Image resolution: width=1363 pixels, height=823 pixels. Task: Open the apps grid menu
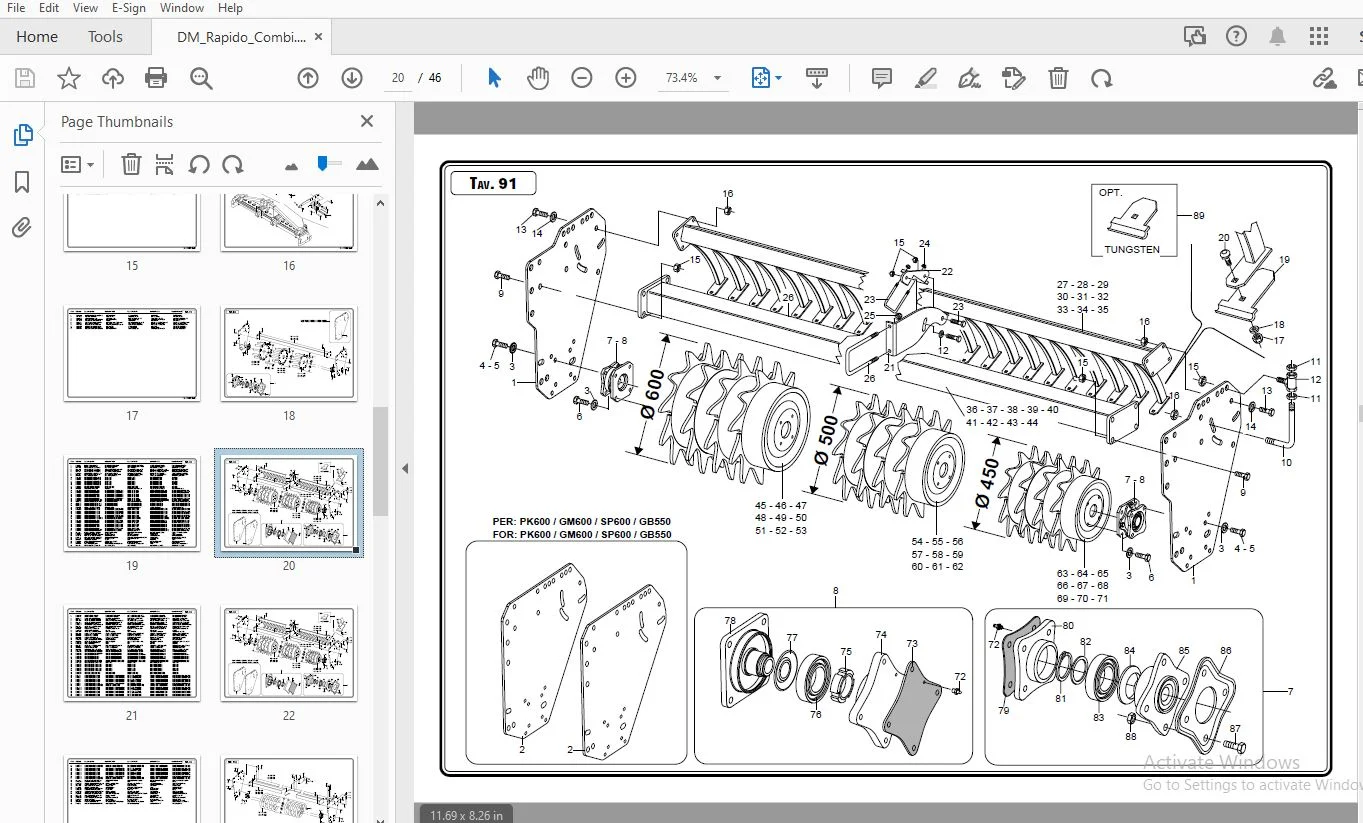(1319, 37)
